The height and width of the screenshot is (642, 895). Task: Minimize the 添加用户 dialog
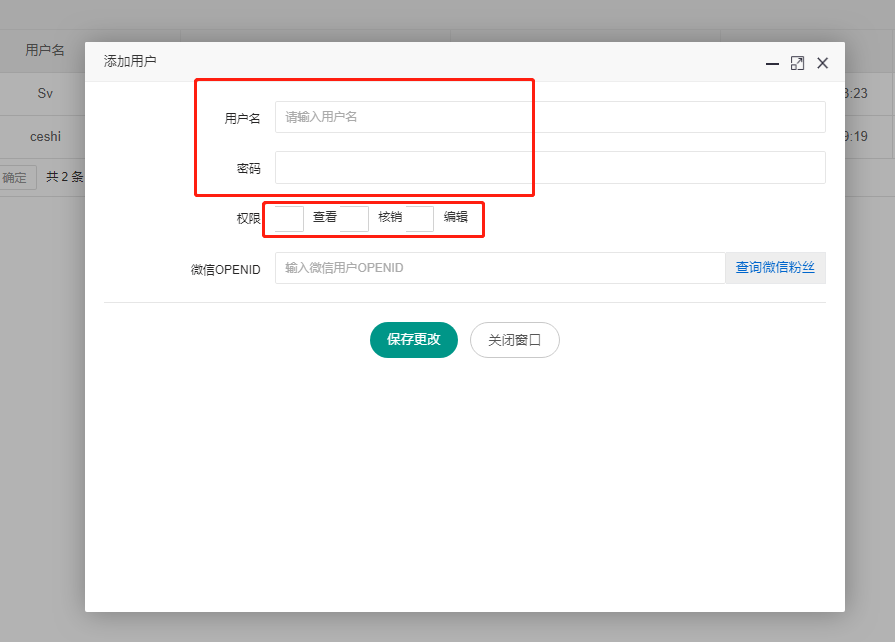coord(772,64)
